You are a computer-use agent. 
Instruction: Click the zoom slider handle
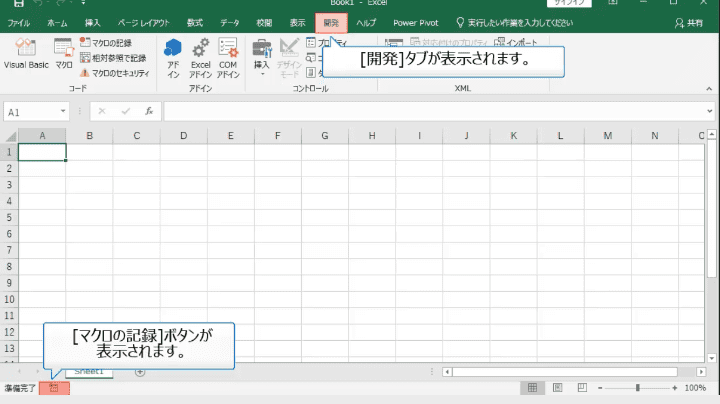pyautogui.click(x=637, y=388)
